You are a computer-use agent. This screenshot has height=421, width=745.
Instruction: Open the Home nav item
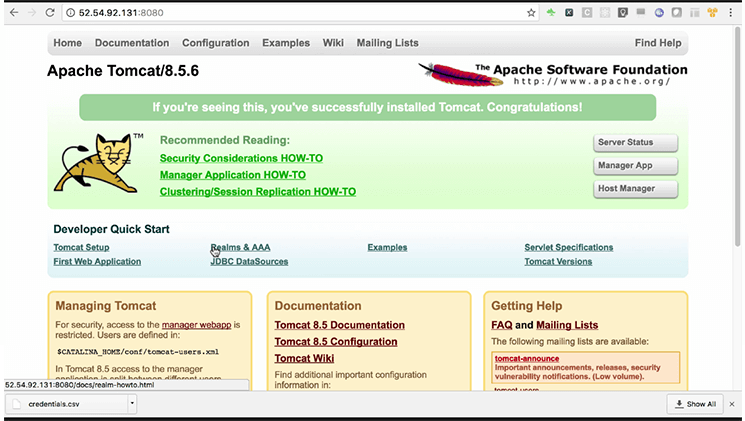click(x=67, y=43)
